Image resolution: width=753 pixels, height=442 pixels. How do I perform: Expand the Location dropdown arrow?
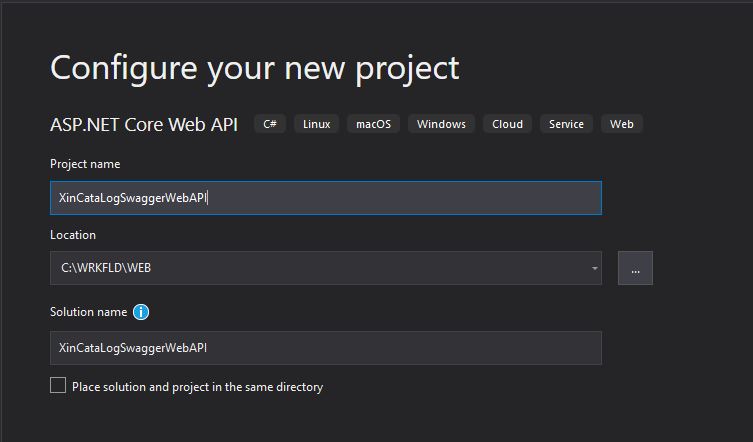pyautogui.click(x=595, y=268)
